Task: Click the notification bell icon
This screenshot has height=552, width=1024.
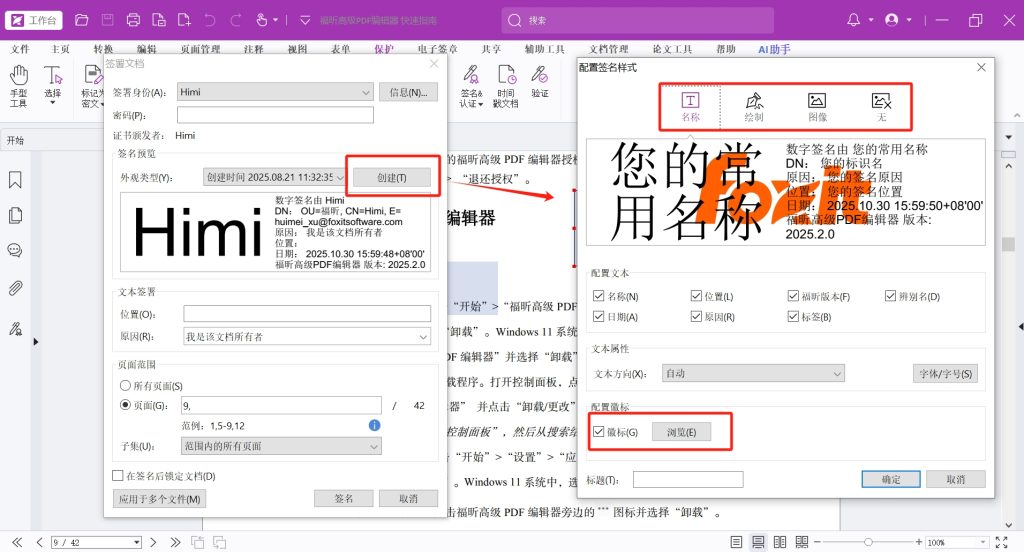Action: tap(853, 20)
